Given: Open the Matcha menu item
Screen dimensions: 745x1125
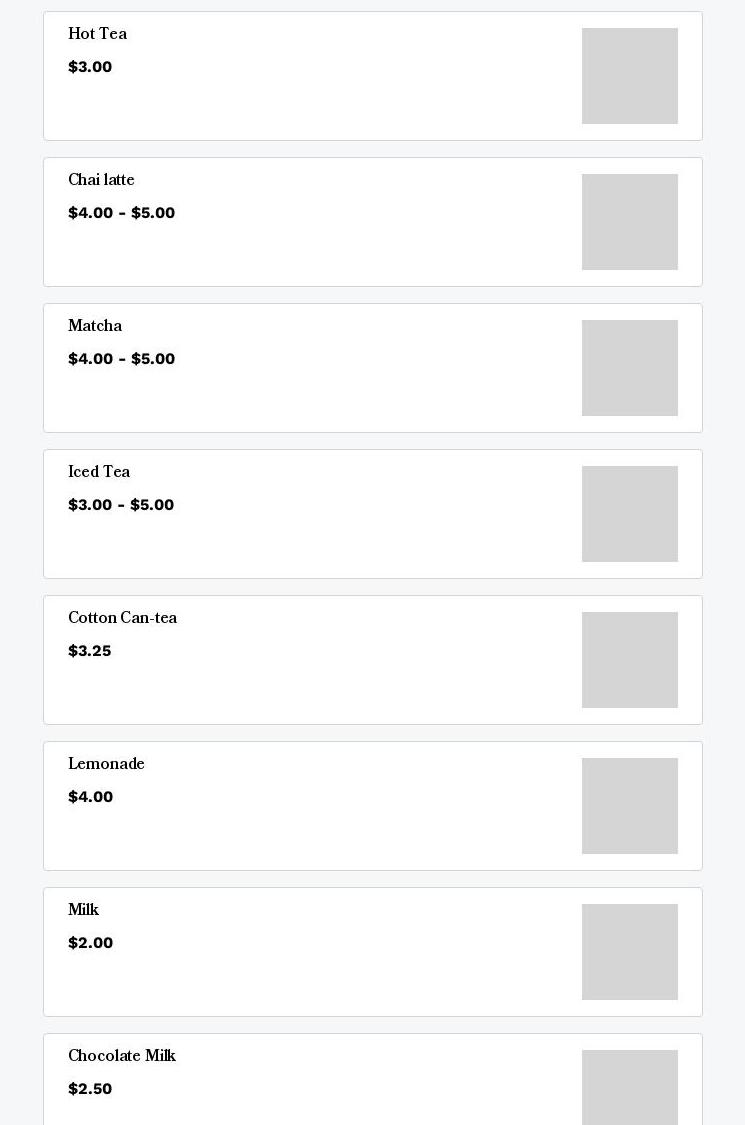Looking at the screenshot, I should tap(95, 326).
